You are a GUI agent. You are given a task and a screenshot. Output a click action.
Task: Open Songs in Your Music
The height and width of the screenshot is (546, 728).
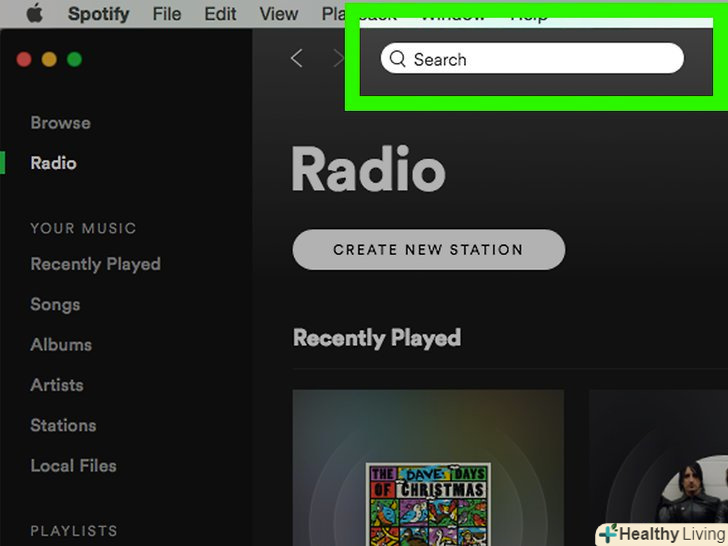[55, 305]
